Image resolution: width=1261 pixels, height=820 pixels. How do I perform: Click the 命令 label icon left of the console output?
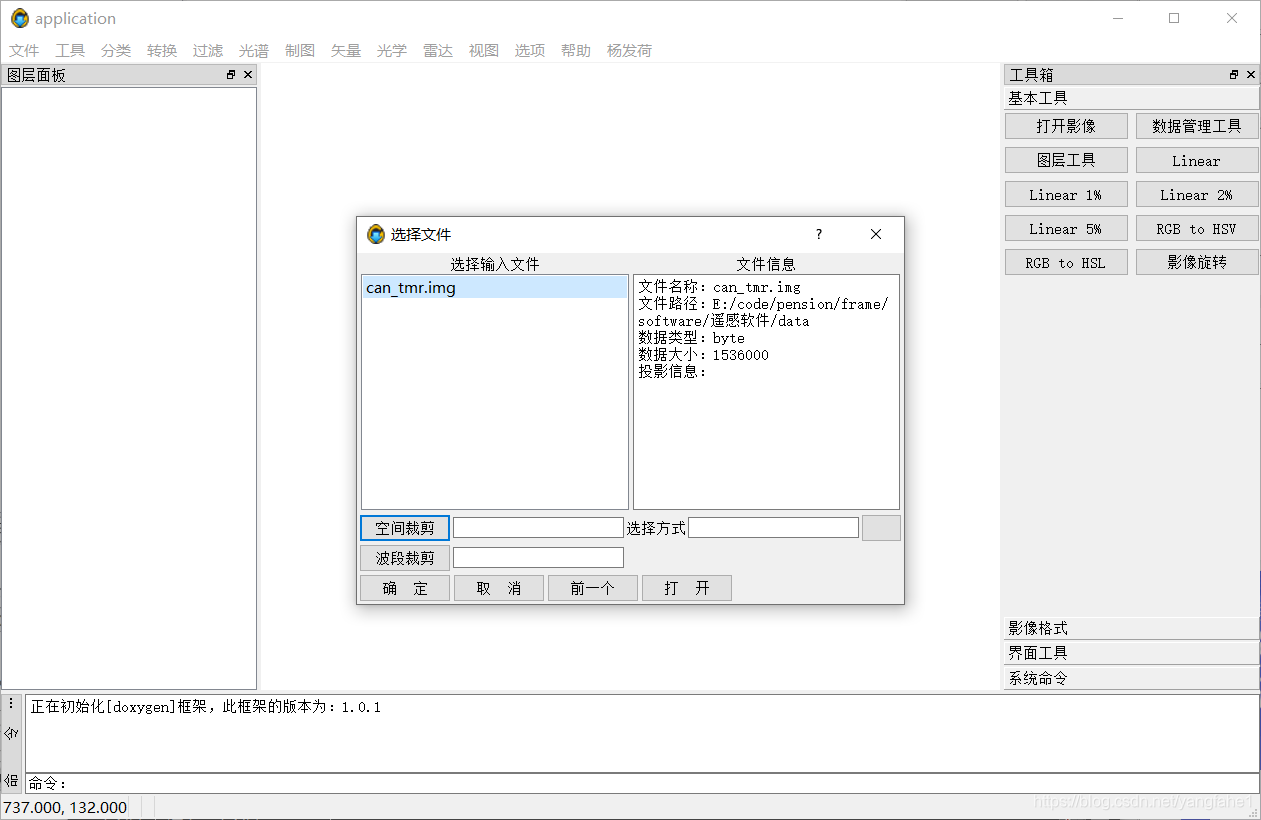12,733
